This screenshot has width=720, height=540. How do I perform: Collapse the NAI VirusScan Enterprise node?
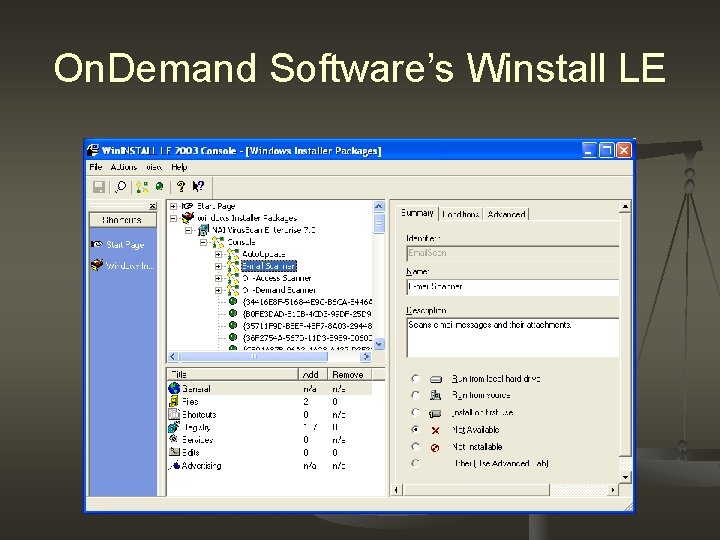click(188, 230)
